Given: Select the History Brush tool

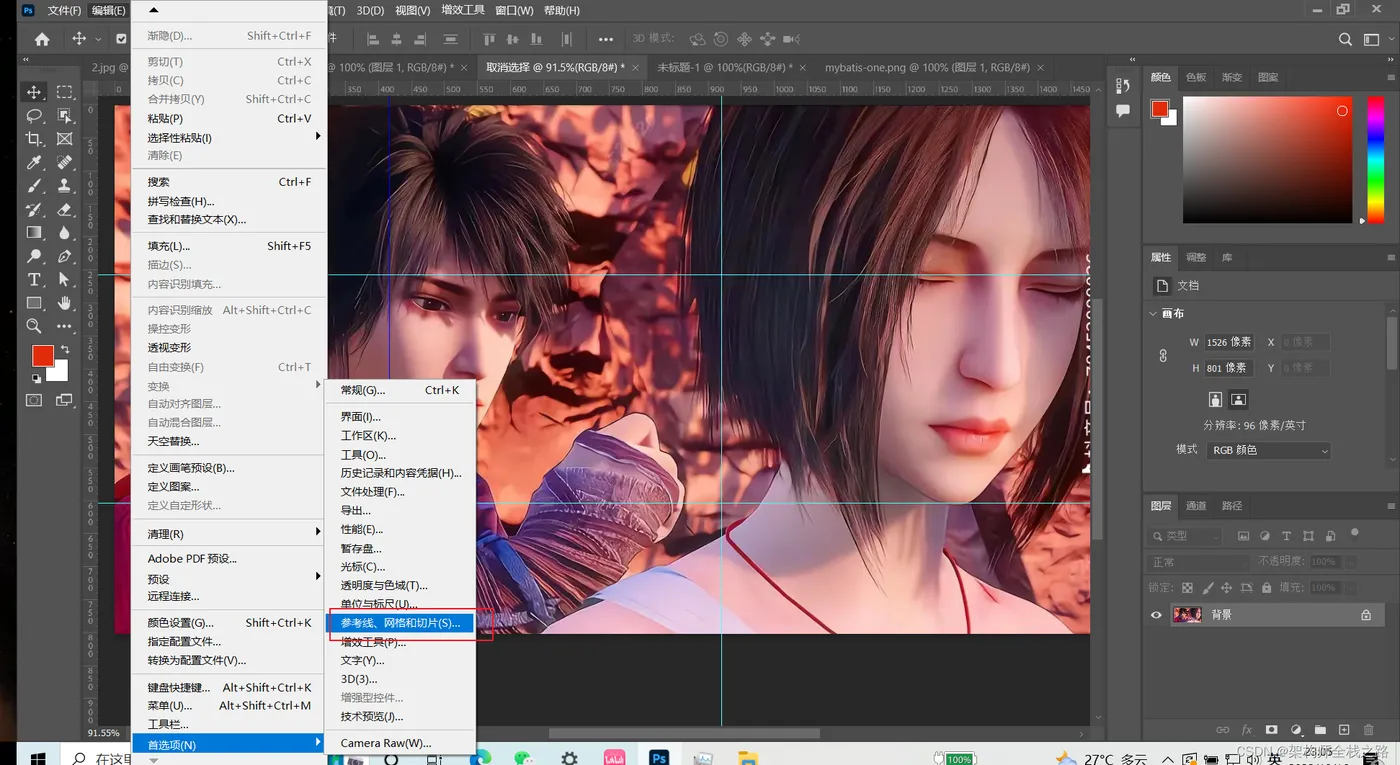Looking at the screenshot, I should [x=34, y=210].
